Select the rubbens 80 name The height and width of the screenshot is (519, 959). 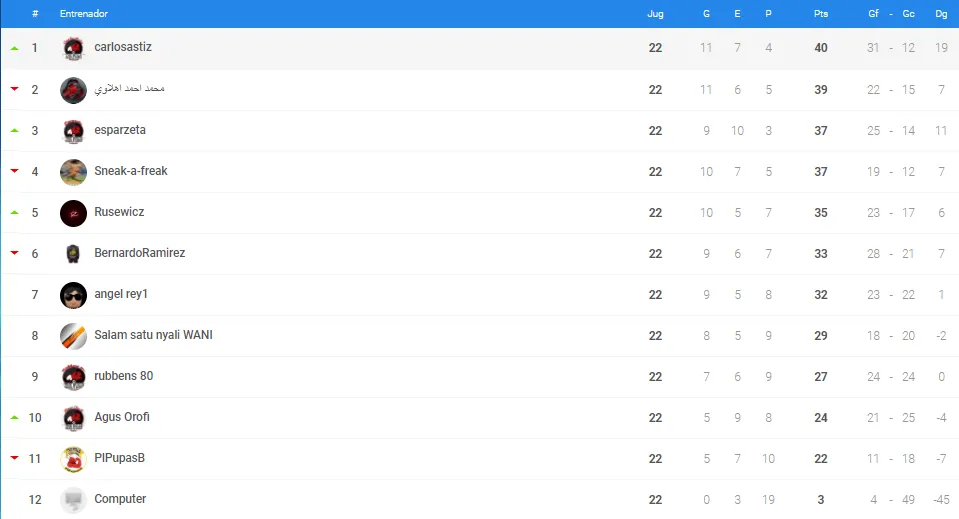[x=124, y=375]
